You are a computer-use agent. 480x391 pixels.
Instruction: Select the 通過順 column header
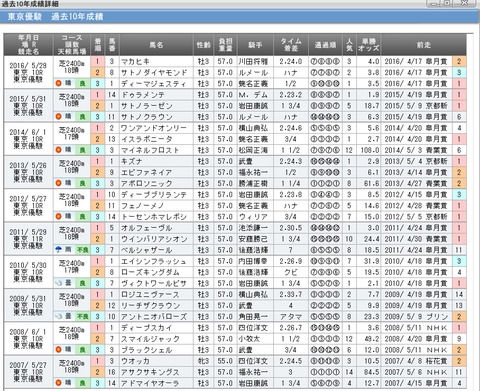[325, 45]
